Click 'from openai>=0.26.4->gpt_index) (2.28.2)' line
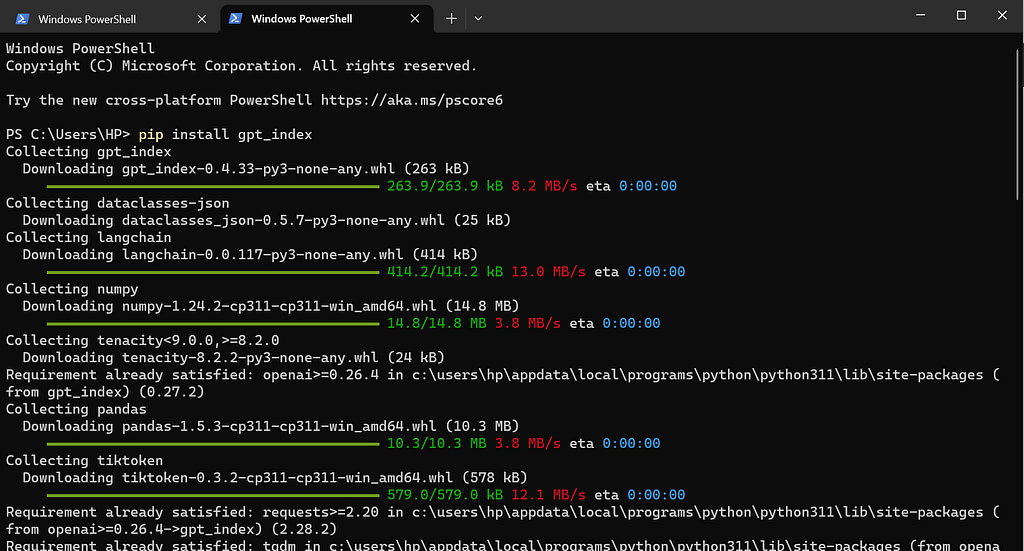Image resolution: width=1024 pixels, height=551 pixels. coord(171,529)
